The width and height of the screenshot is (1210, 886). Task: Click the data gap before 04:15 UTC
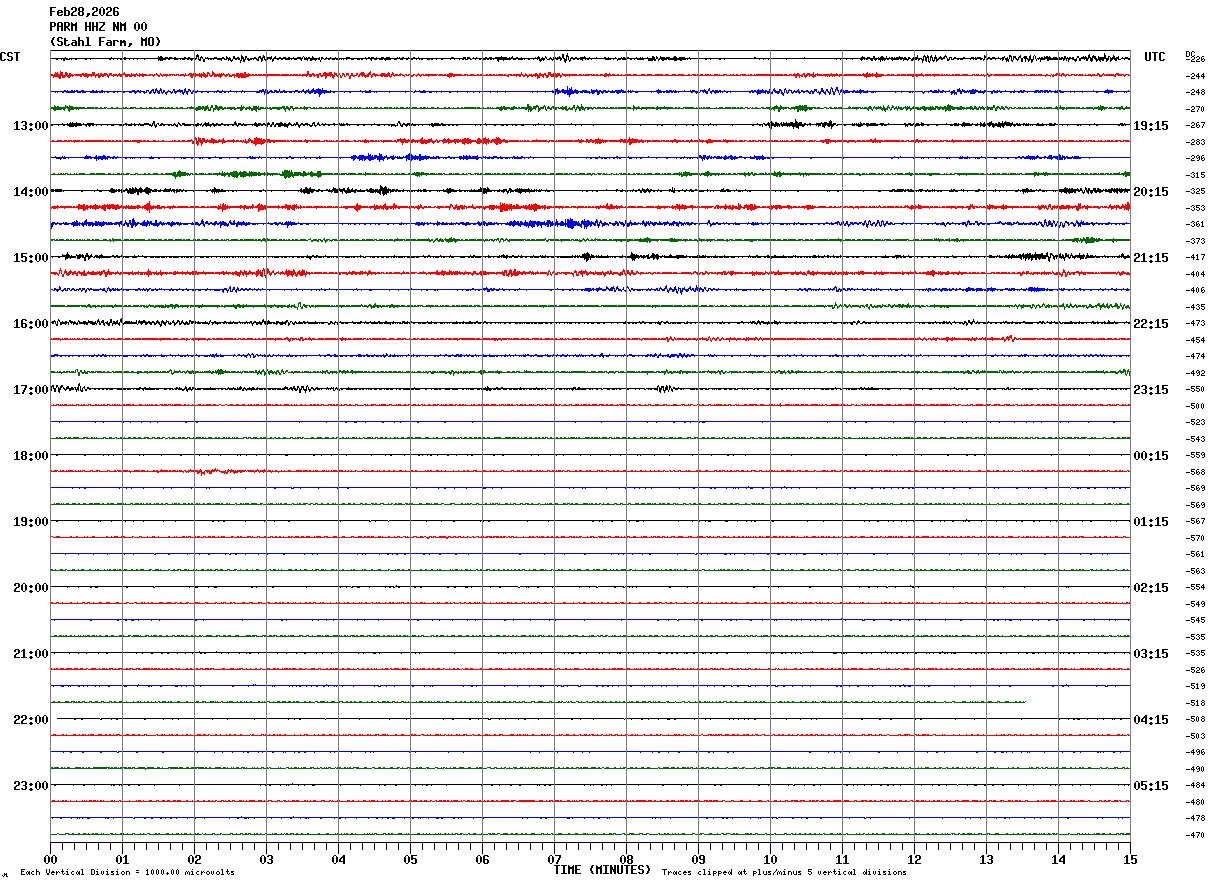pos(1042,703)
